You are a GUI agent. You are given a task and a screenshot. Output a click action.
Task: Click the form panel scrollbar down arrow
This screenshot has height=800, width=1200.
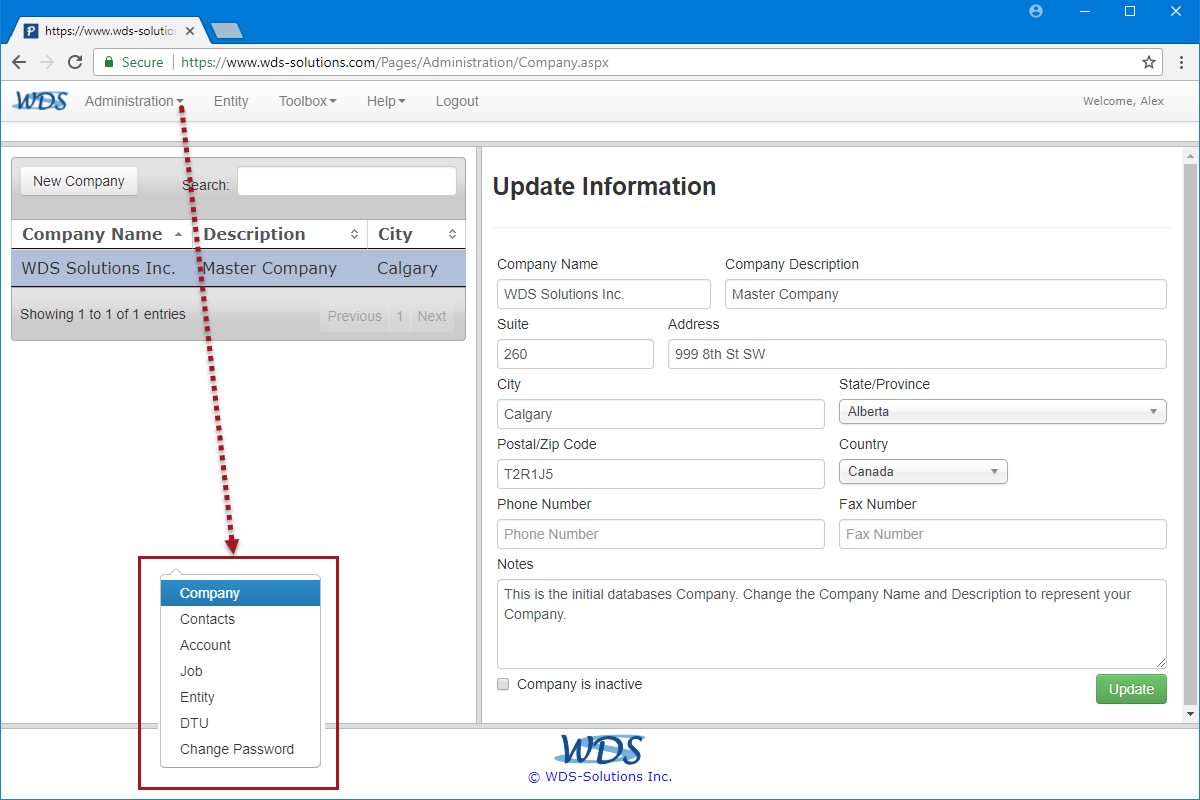[1190, 715]
